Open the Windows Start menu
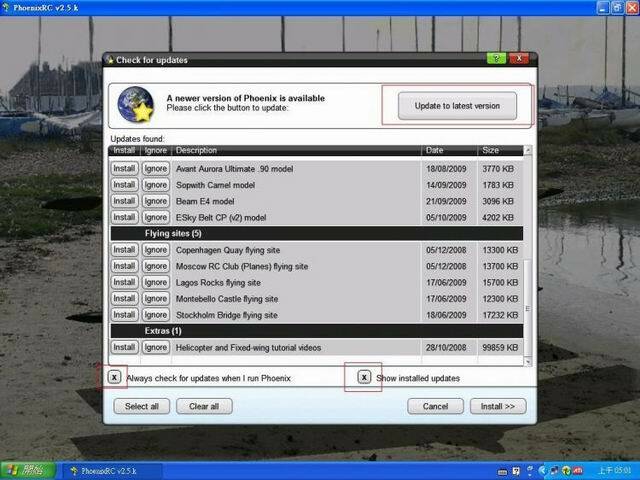This screenshot has width=640, height=480. (x=28, y=471)
